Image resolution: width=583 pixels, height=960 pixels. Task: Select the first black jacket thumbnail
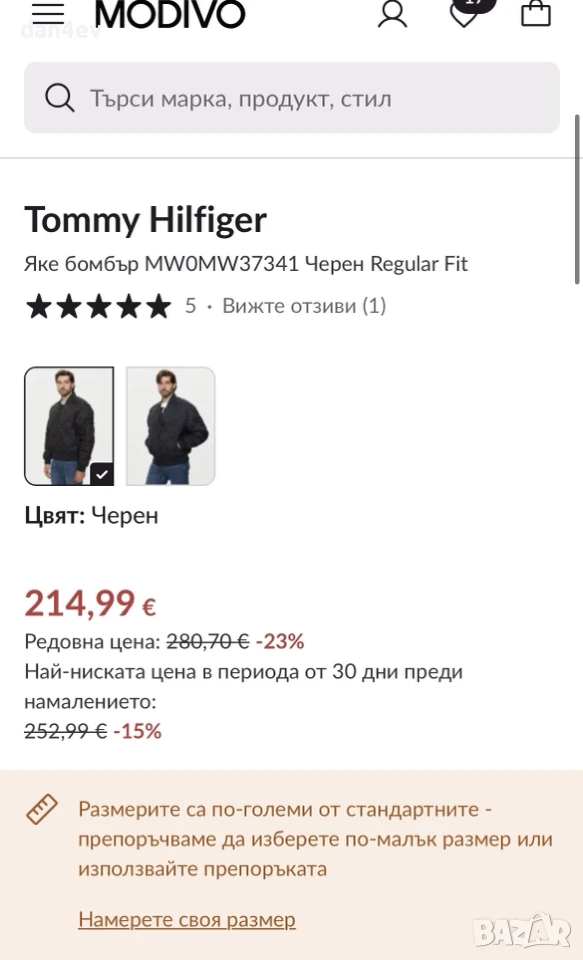[x=69, y=426]
